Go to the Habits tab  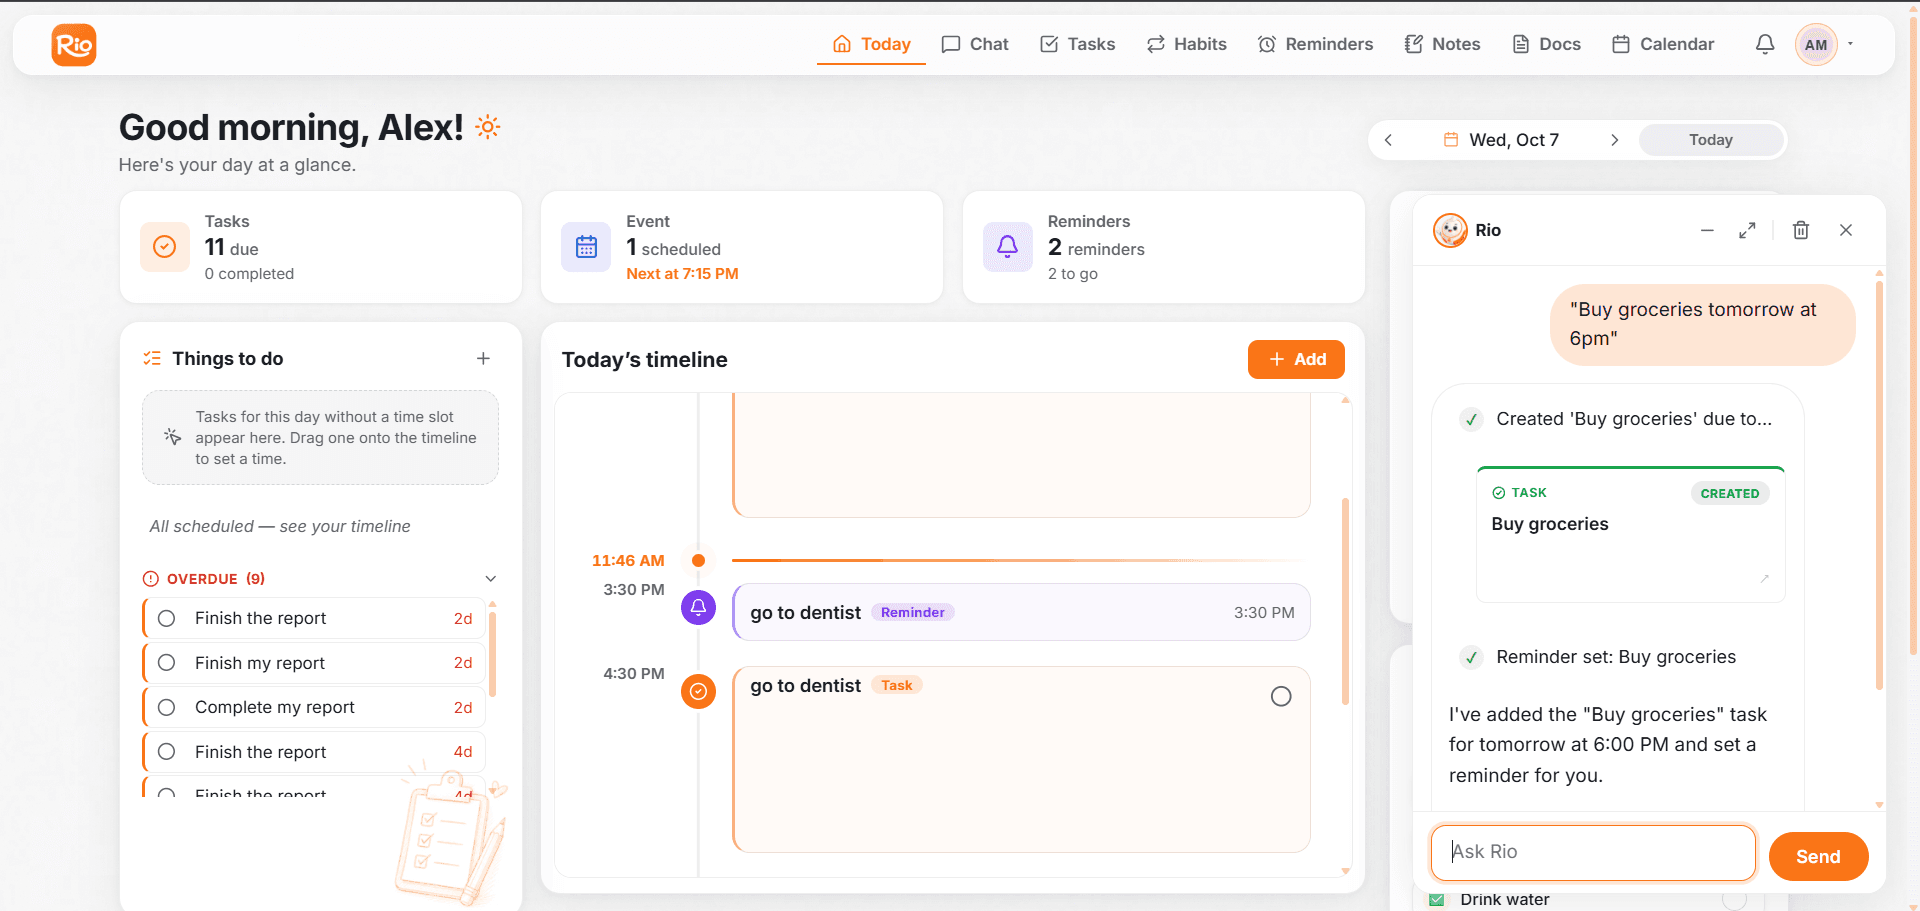coord(1187,44)
